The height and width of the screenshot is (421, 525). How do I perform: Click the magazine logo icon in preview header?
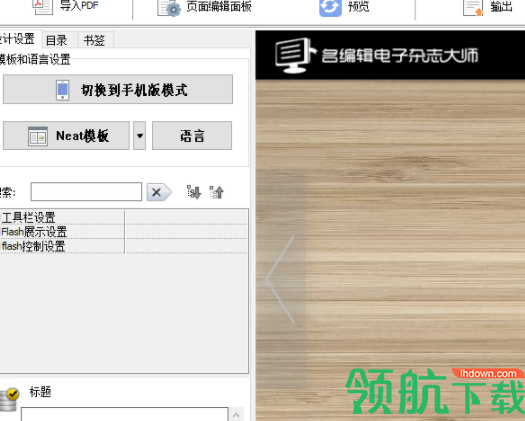pyautogui.click(x=295, y=55)
